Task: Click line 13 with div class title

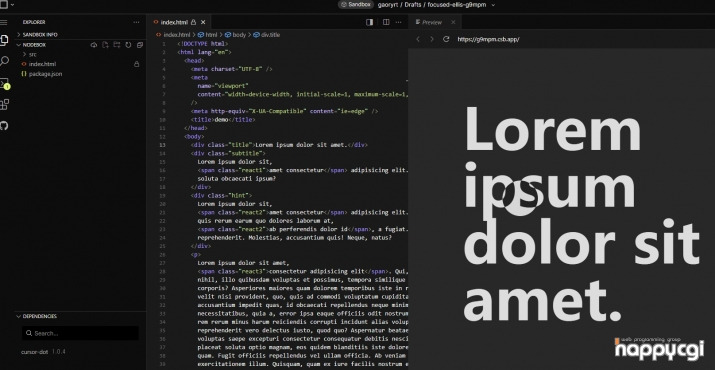Action: tap(279, 145)
